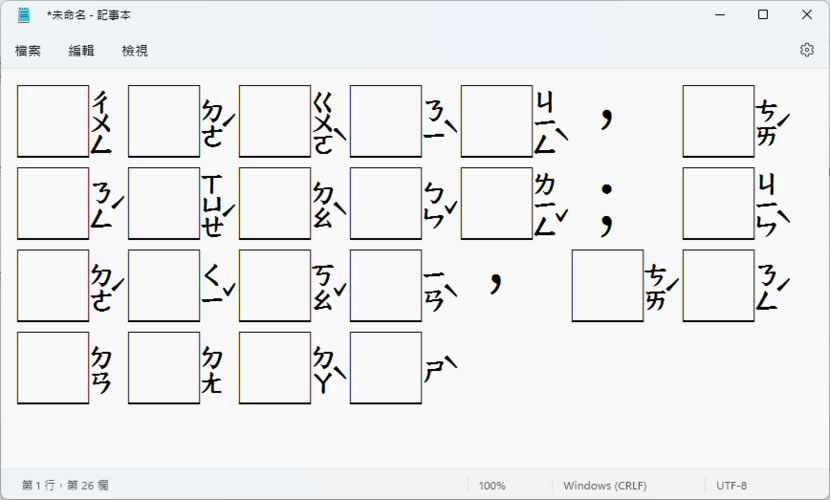Click the Notepad app icon in title bar
The width and height of the screenshot is (830, 500).
coord(24,15)
